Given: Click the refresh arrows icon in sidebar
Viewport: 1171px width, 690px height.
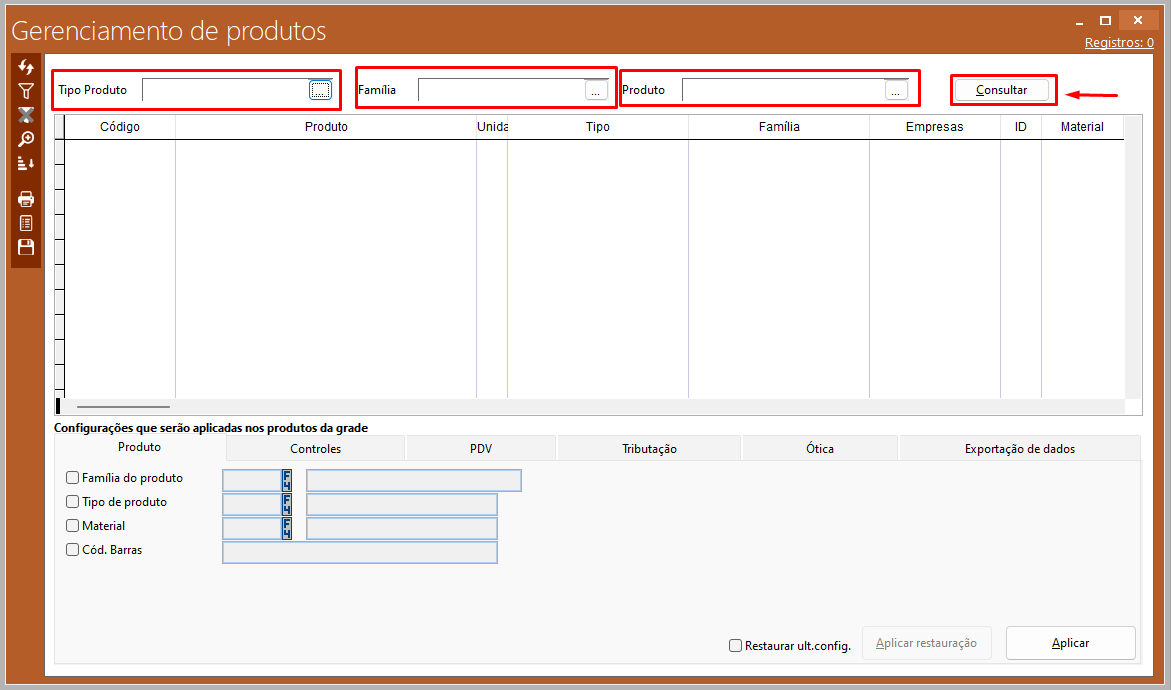Looking at the screenshot, I should (26, 66).
